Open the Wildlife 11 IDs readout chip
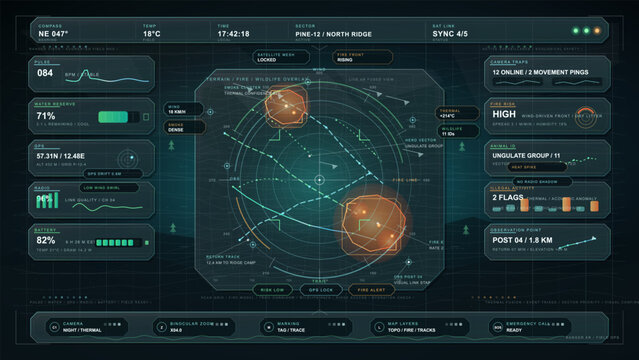This screenshot has height=360, width=639. pyautogui.click(x=457, y=131)
